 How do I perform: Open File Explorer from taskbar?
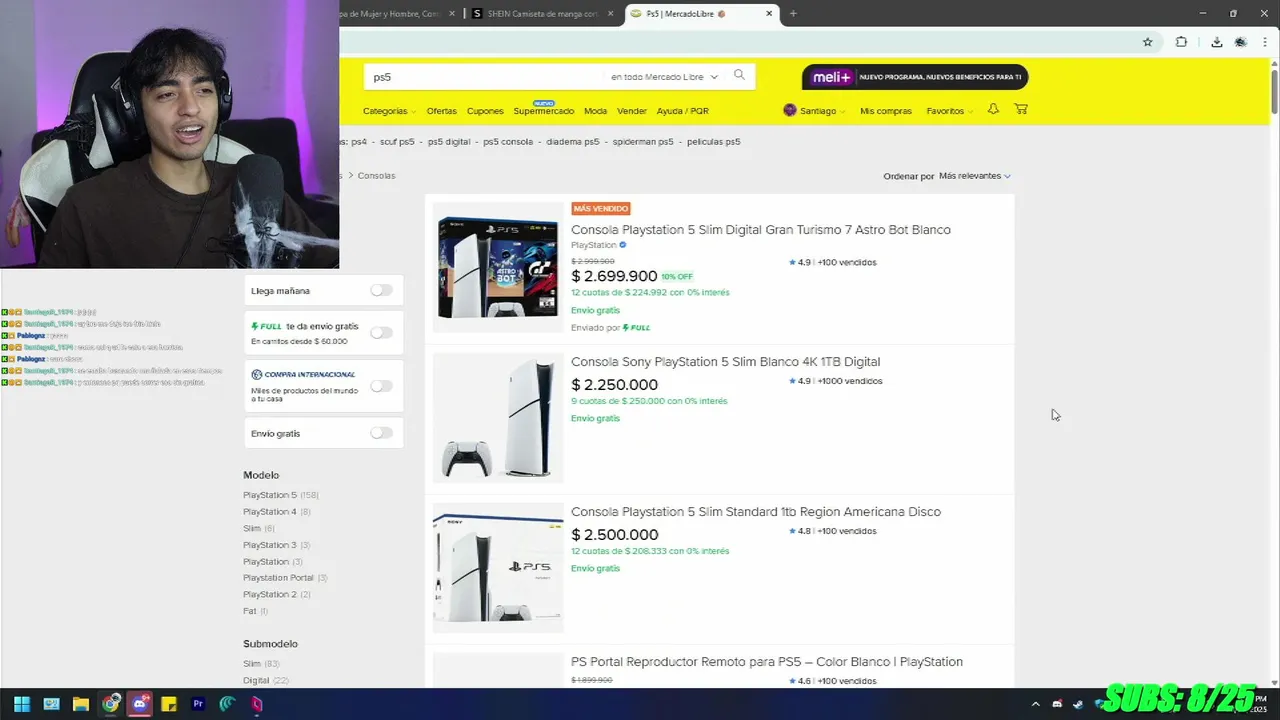(x=81, y=704)
